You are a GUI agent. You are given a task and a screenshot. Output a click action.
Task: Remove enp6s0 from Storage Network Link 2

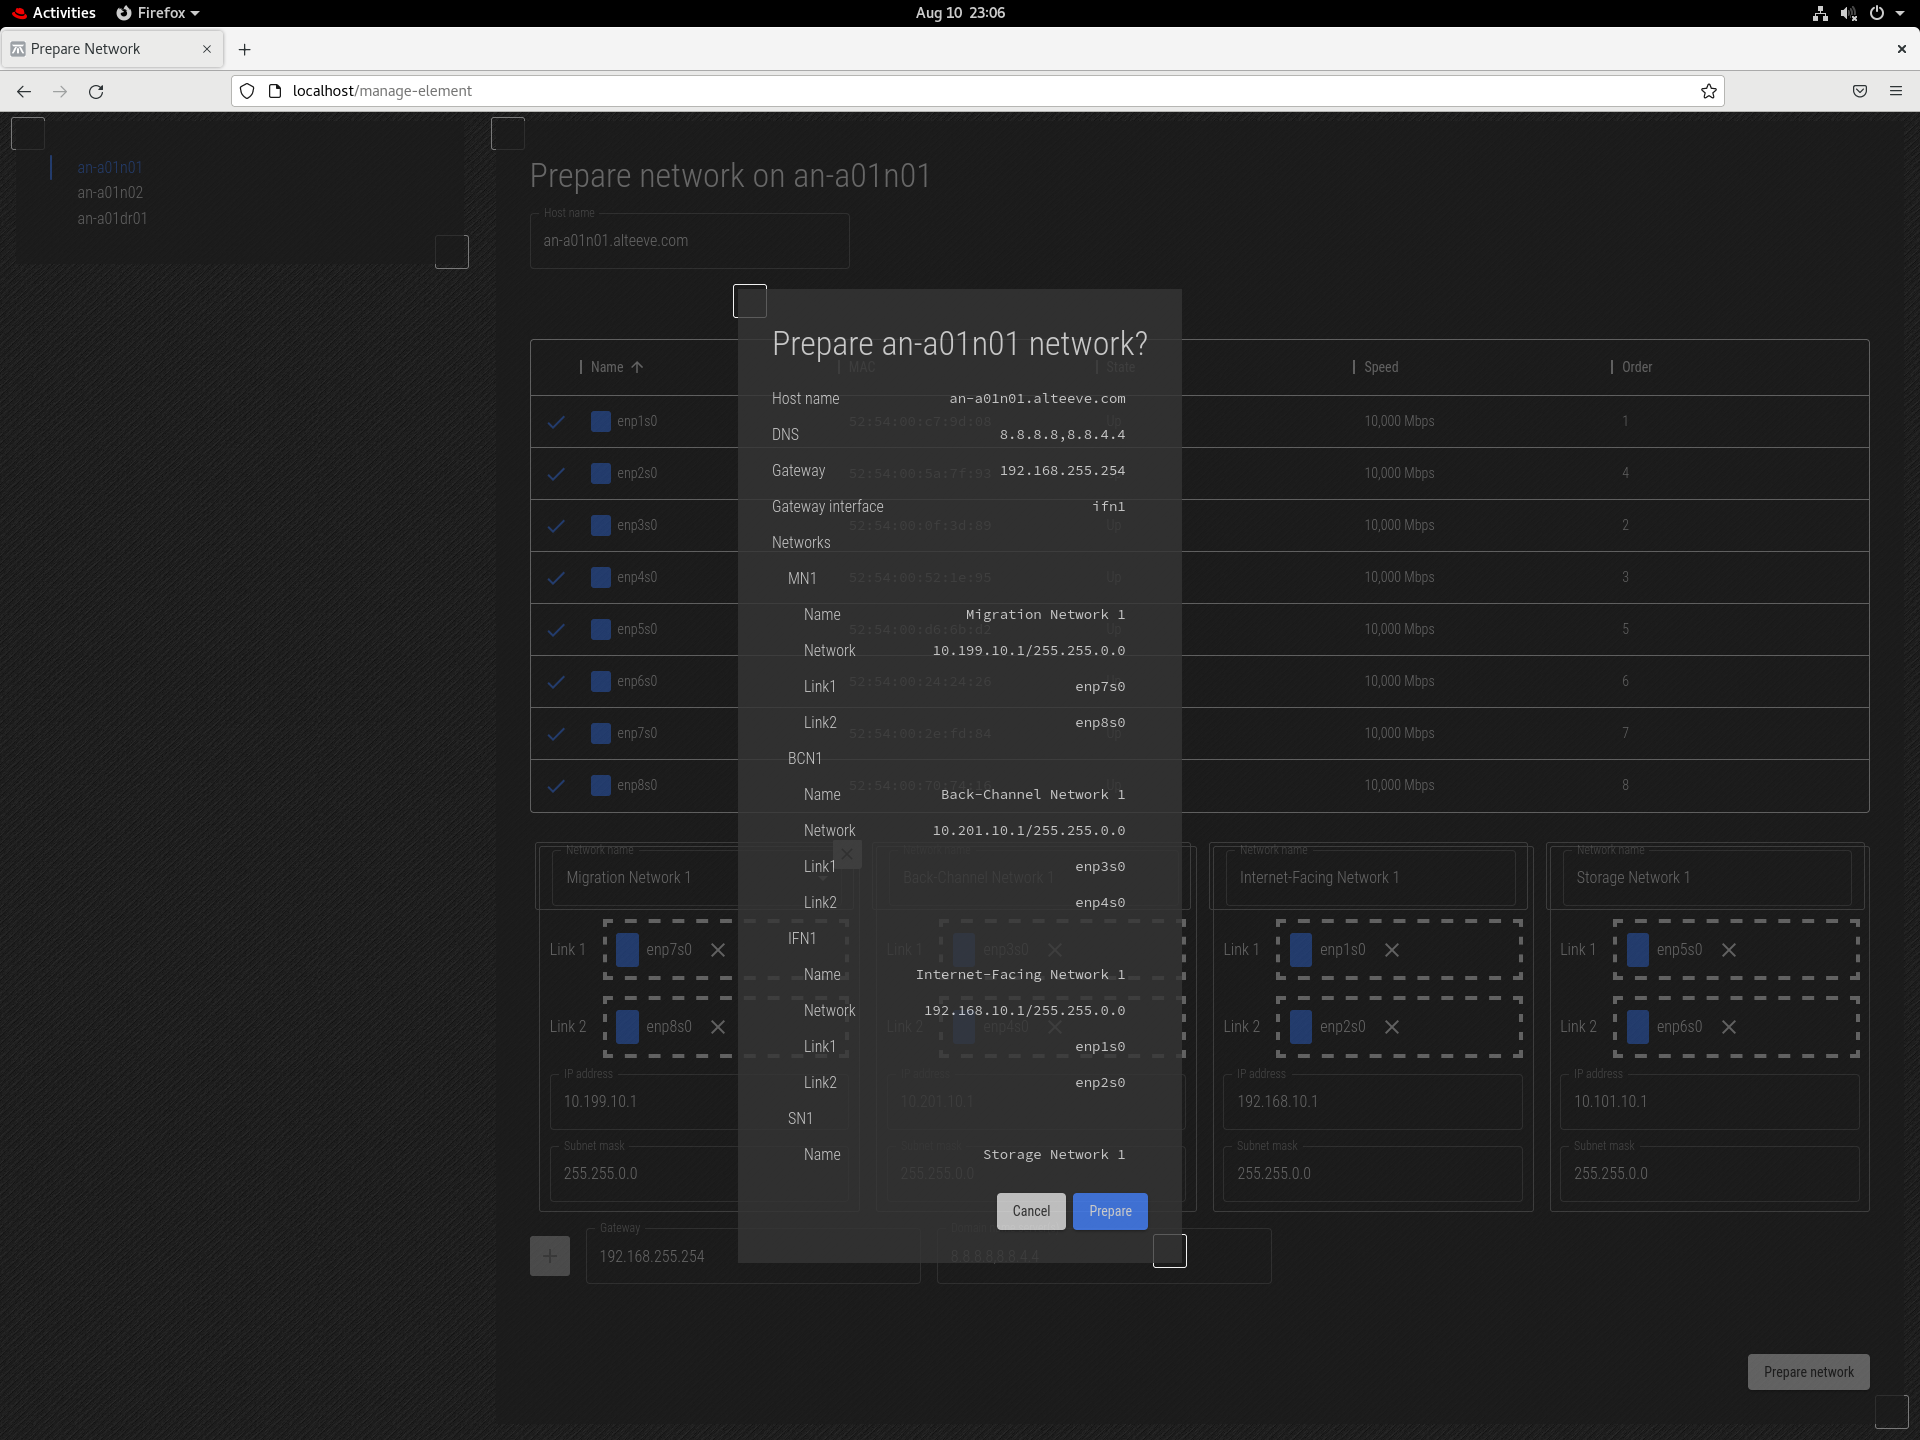pyautogui.click(x=1728, y=1027)
